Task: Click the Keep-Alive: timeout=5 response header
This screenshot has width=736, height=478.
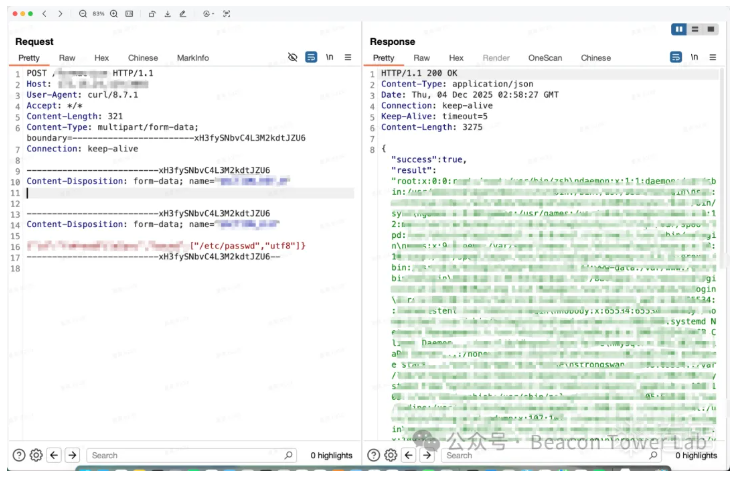Action: coord(434,116)
